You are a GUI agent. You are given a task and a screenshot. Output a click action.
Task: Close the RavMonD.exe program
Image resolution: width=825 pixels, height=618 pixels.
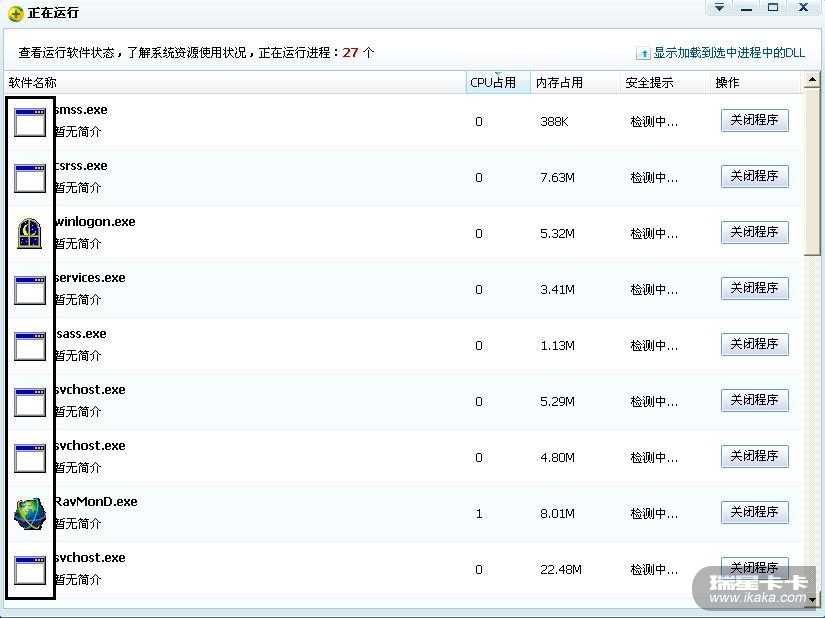(754, 512)
